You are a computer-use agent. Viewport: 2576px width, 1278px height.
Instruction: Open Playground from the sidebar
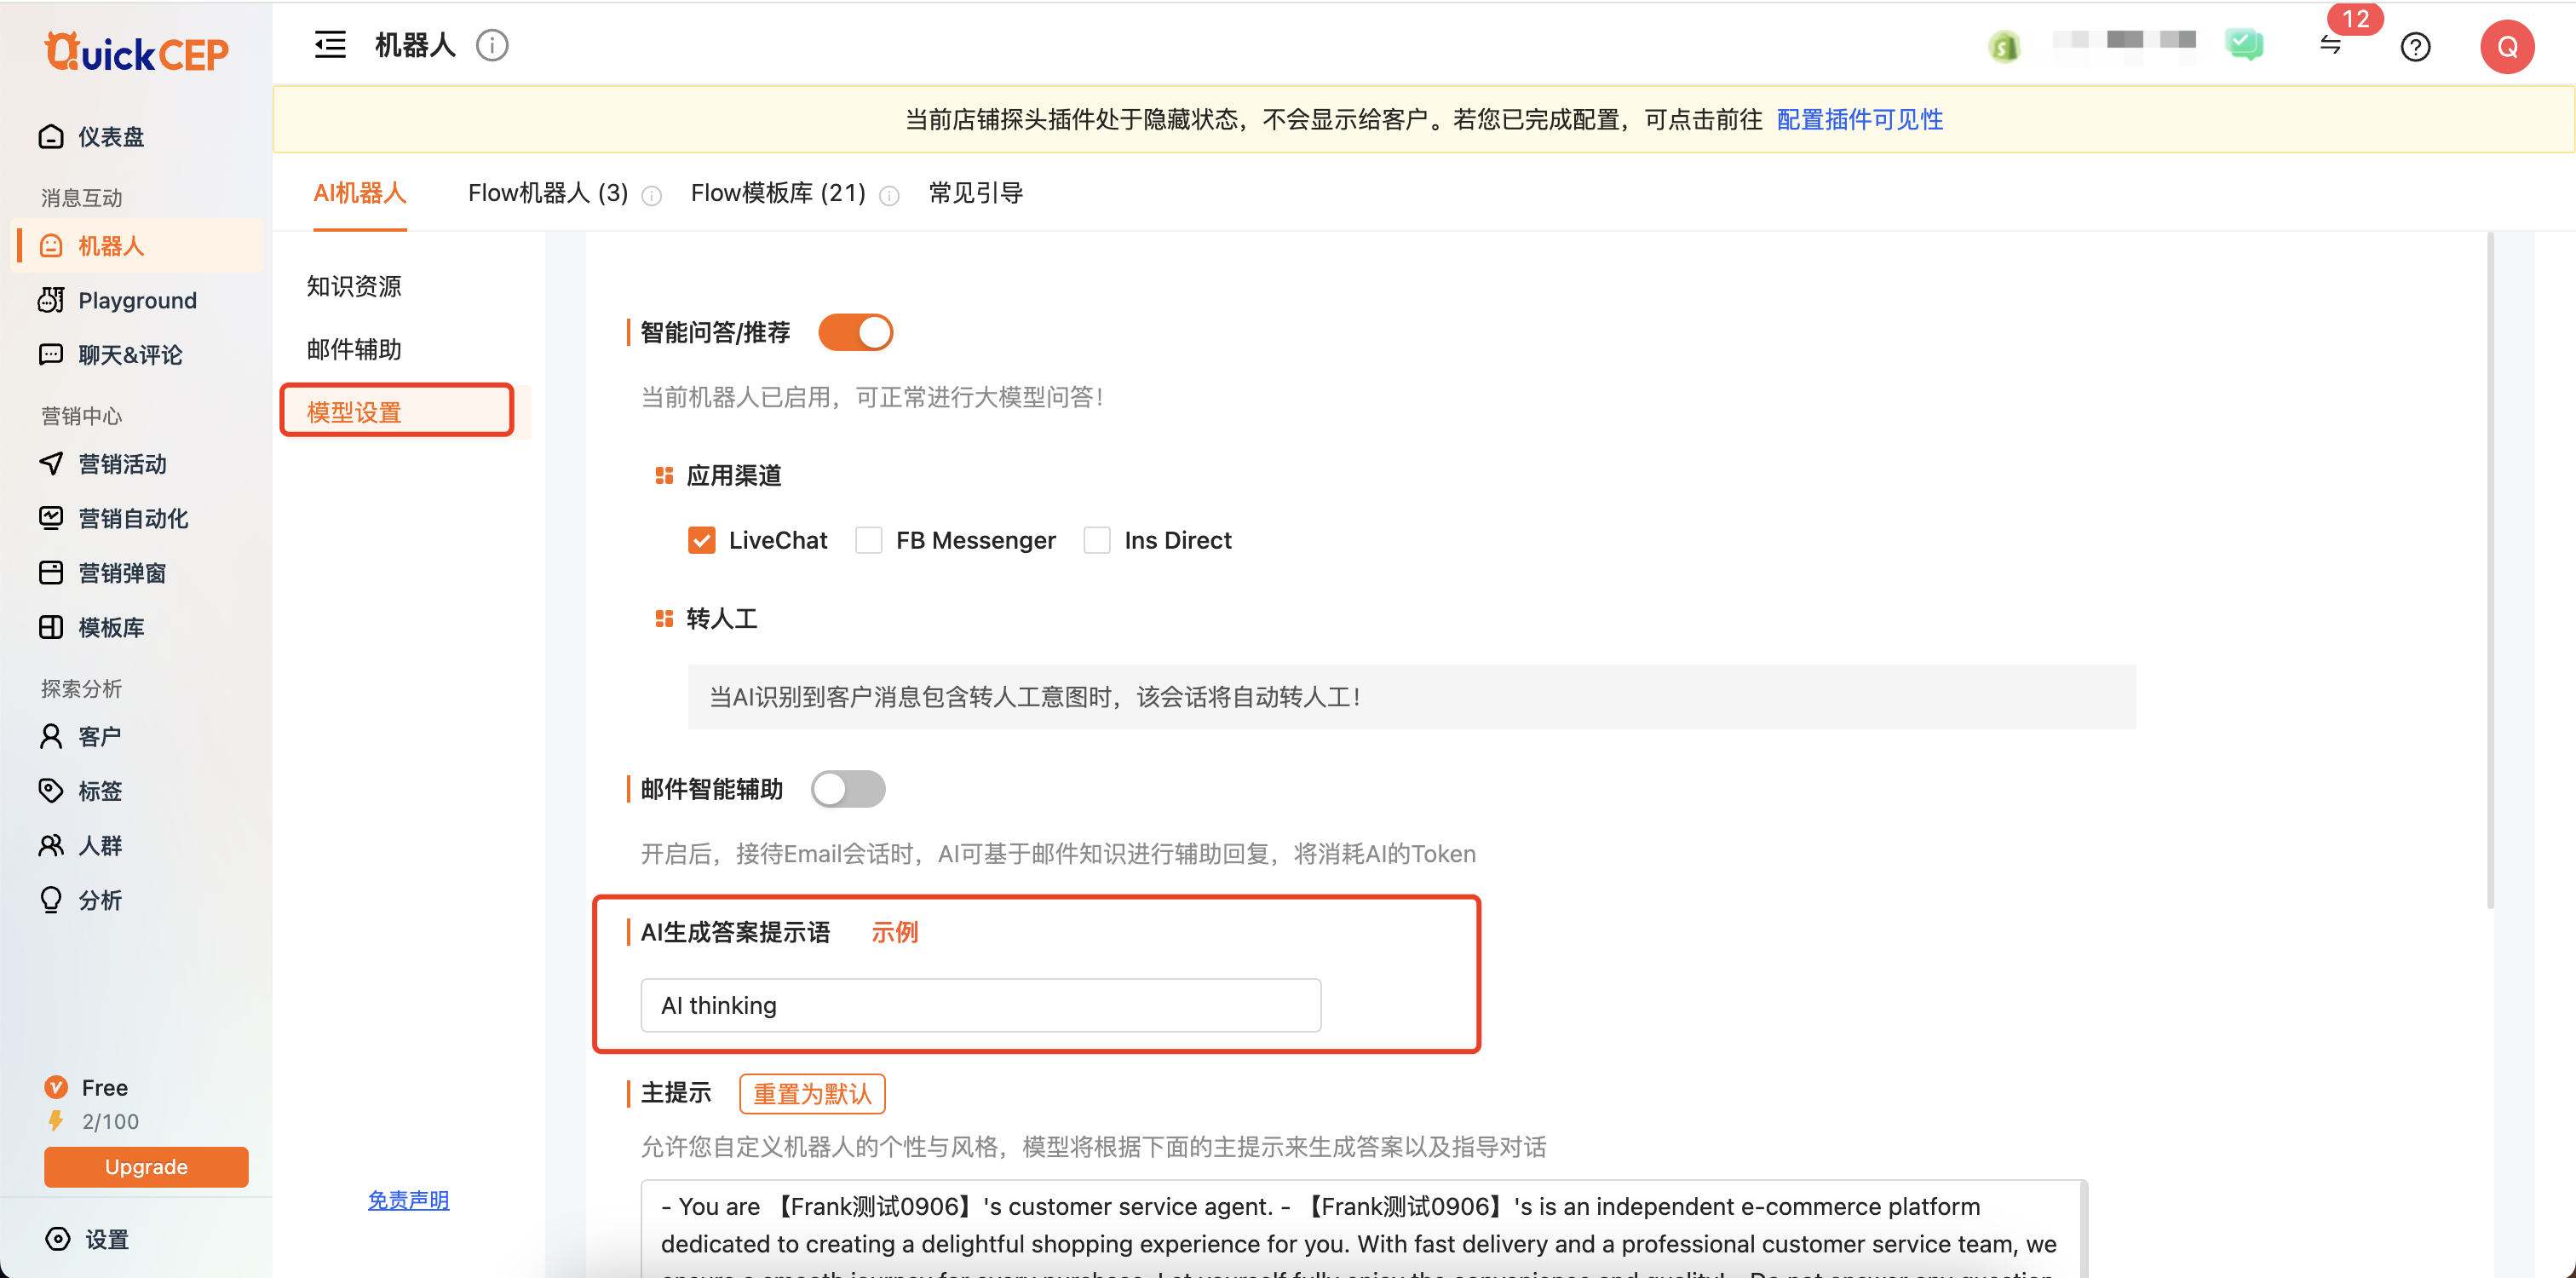[x=137, y=300]
